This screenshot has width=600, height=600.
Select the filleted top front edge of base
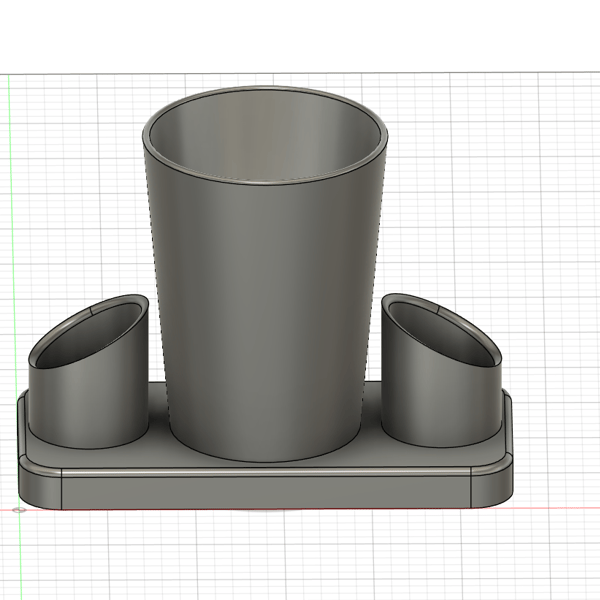(x=266, y=472)
